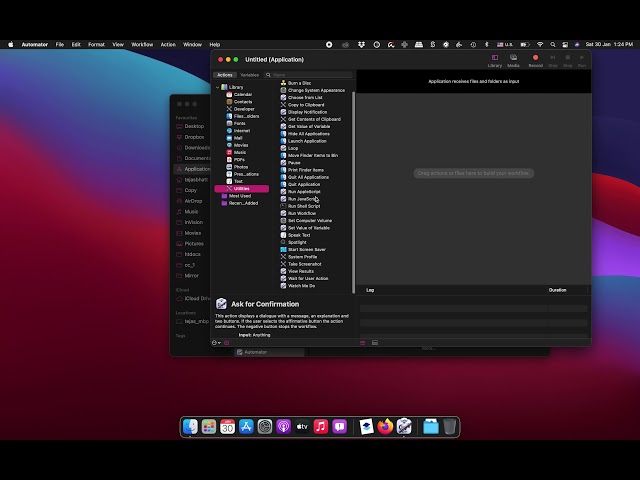Select Move Finder Items to Bin action
This screenshot has height=480, width=640.
click(312, 156)
